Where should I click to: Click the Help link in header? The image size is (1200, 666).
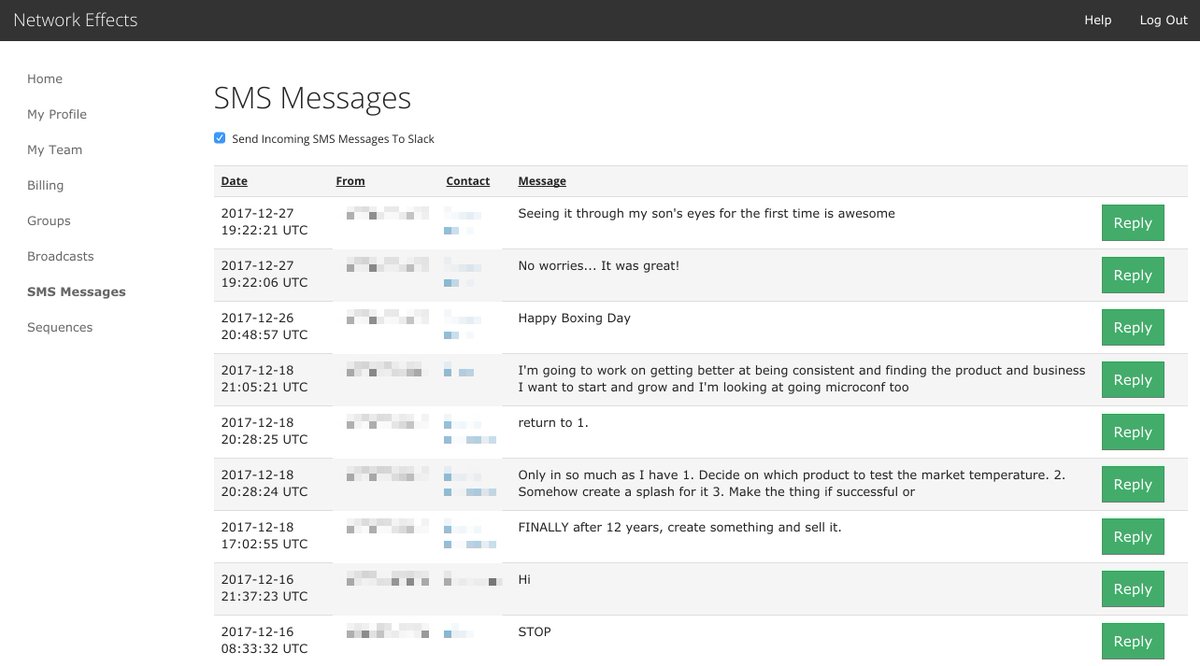1097,20
